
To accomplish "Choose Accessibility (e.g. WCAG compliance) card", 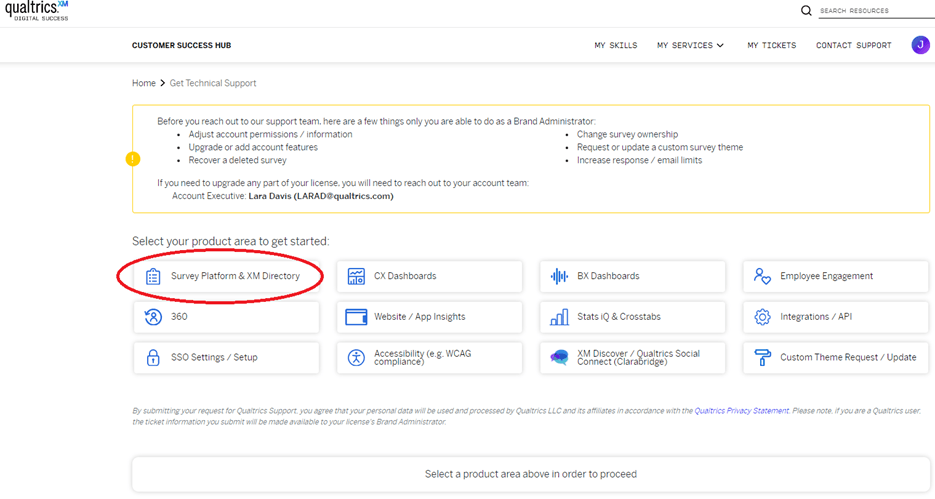I will 429,357.
